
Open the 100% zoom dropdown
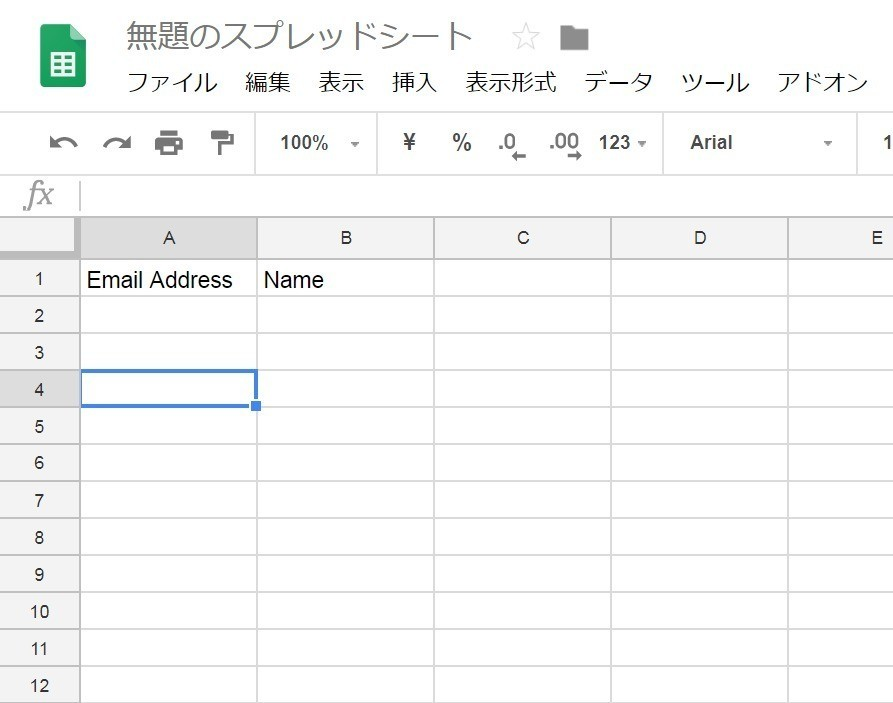coord(319,143)
